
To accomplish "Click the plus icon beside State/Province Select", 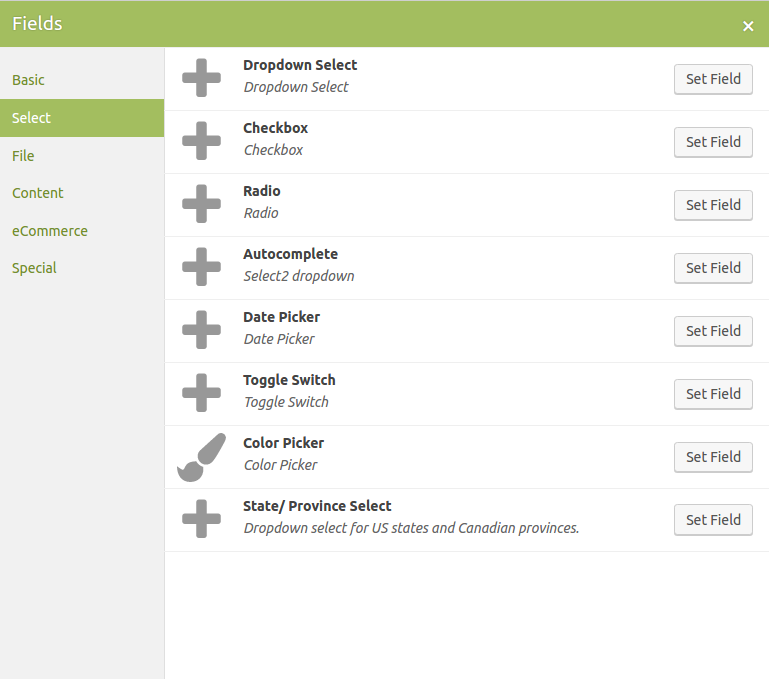I will click(201, 519).
